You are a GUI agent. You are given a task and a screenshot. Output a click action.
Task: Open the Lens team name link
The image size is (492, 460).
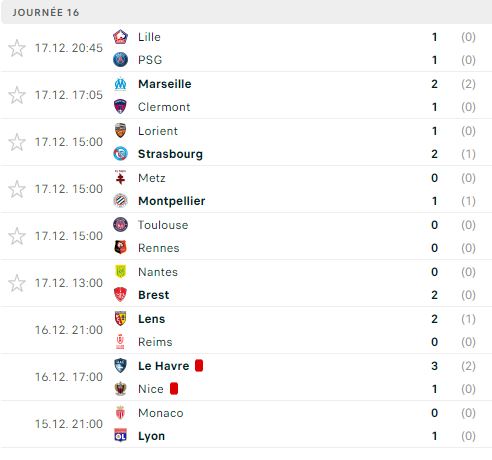click(152, 319)
